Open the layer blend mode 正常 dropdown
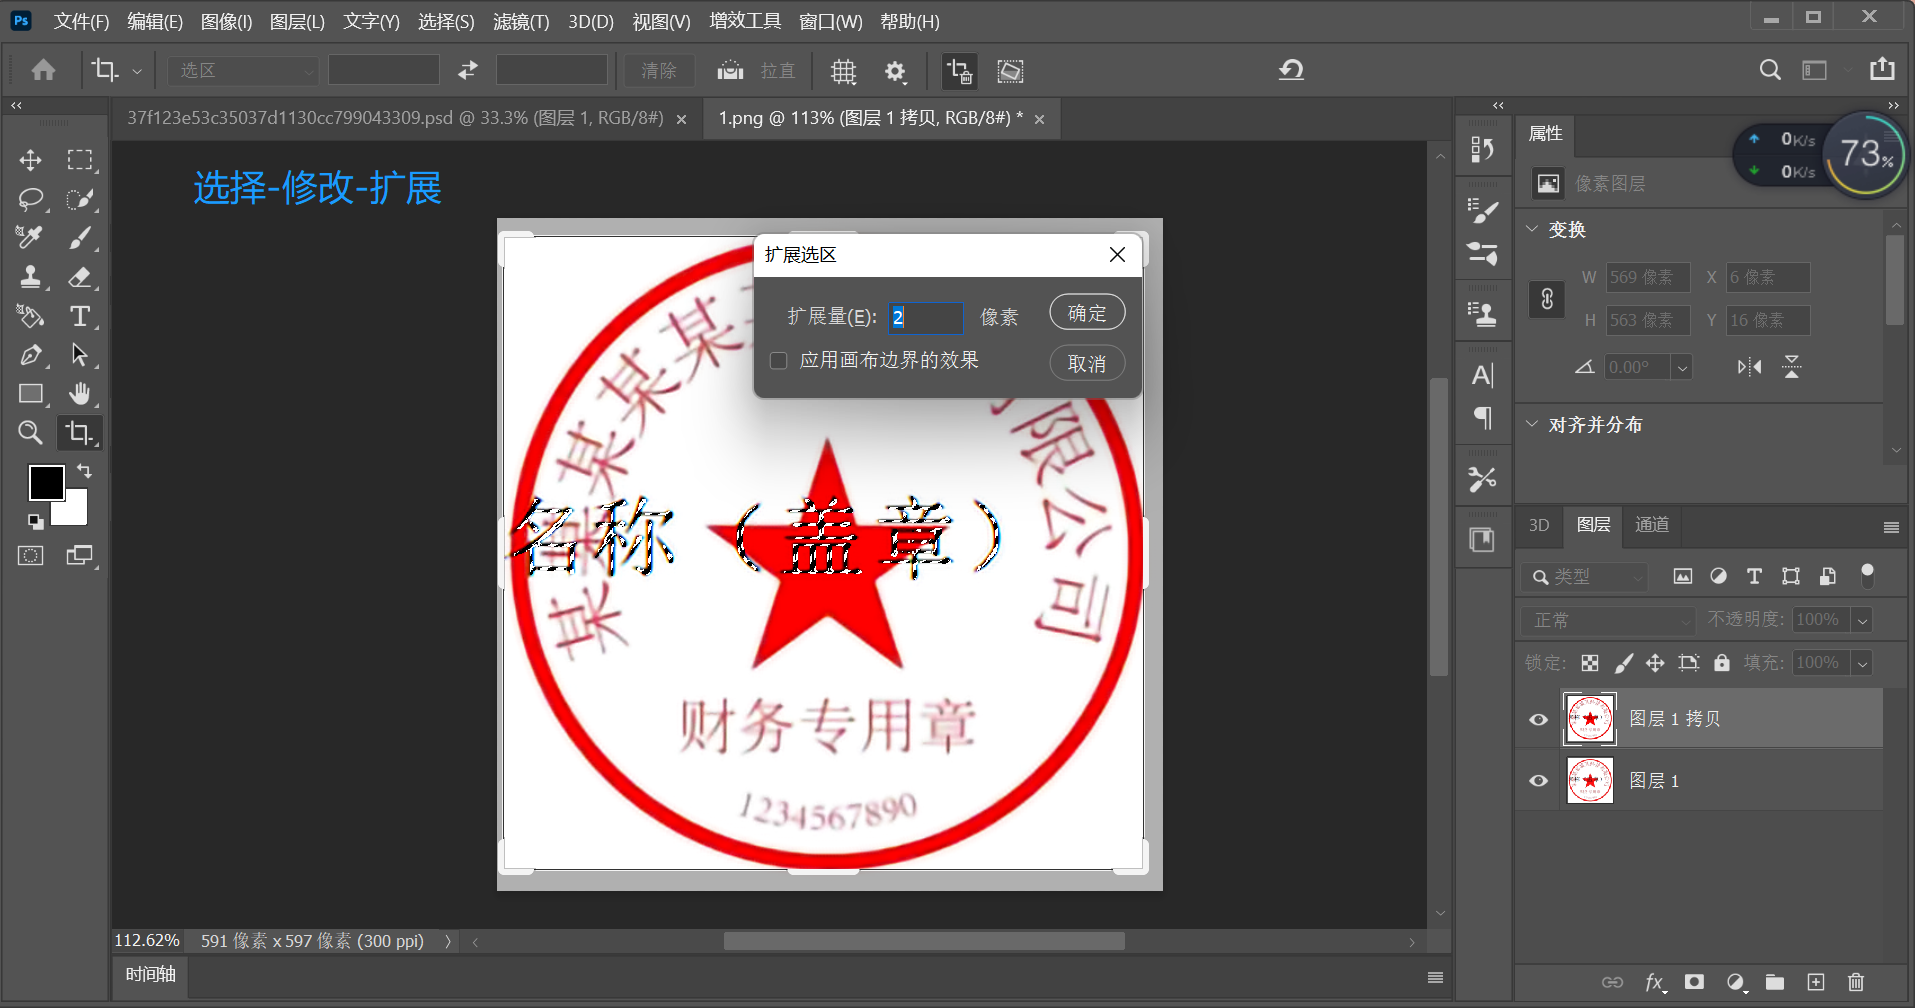 click(1608, 620)
